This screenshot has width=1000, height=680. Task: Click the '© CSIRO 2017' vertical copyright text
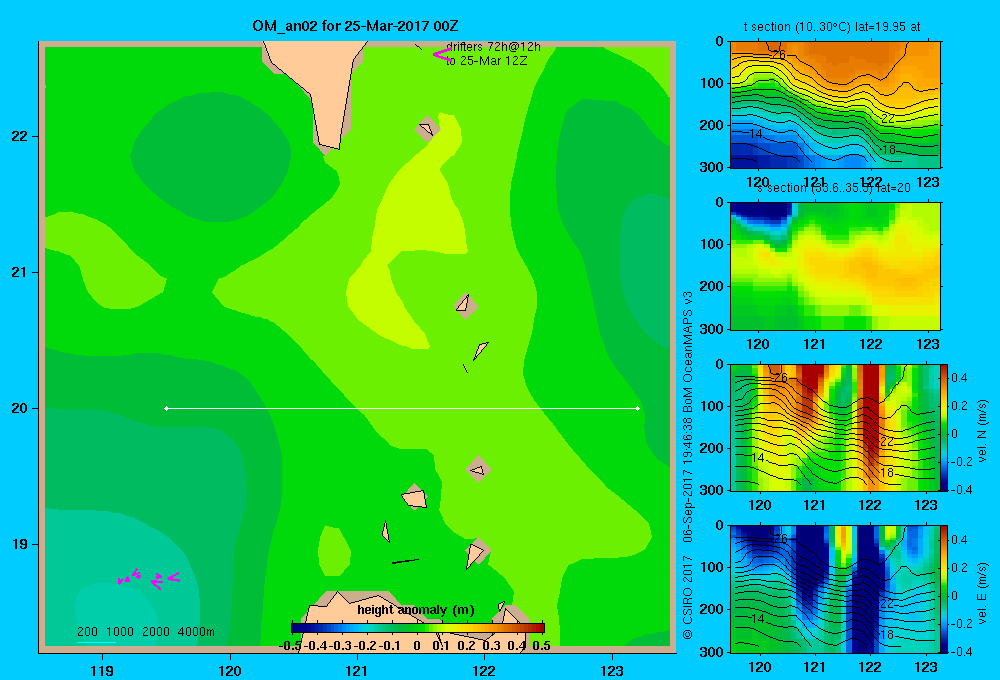(688, 597)
